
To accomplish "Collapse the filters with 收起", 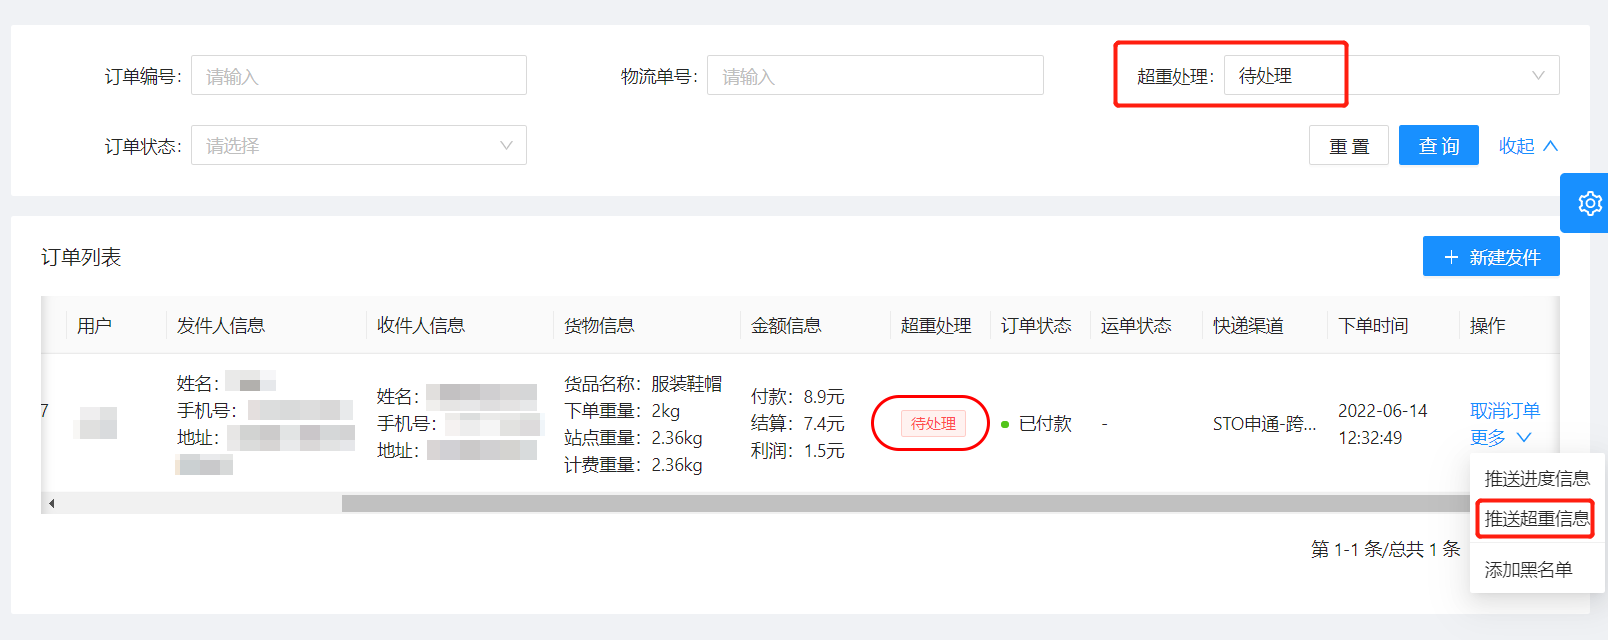I will (x=1527, y=146).
